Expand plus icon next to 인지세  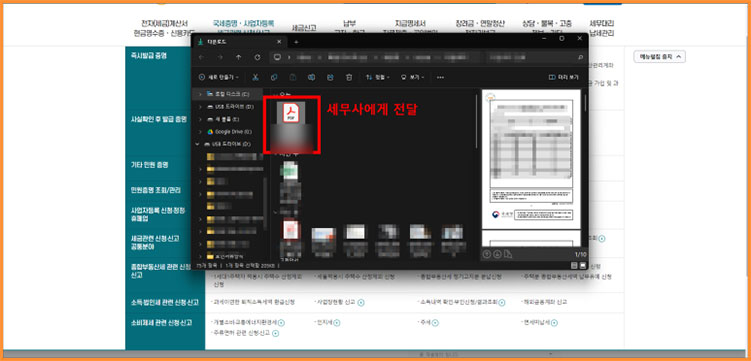click(x=336, y=323)
